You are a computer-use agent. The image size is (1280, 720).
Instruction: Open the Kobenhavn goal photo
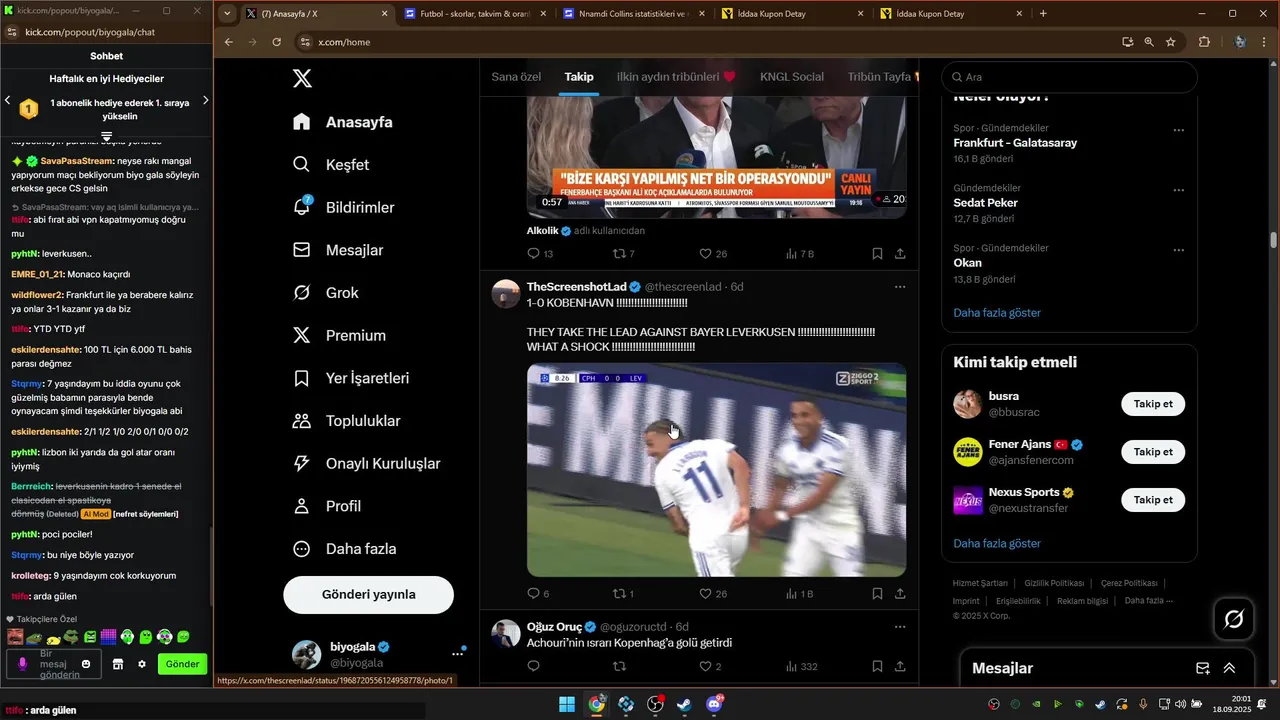click(x=716, y=470)
